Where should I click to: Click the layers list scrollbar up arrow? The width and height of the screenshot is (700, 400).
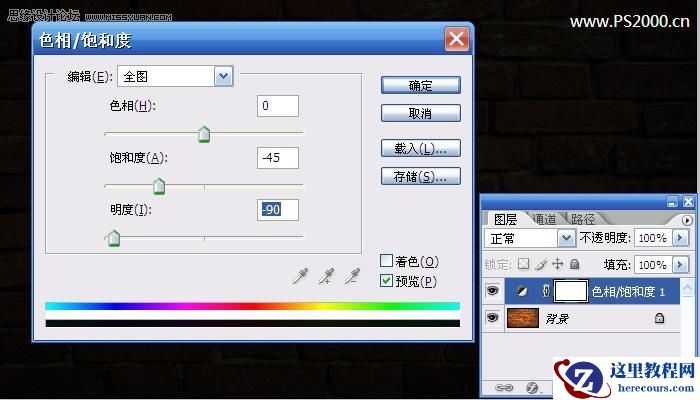[x=687, y=288]
